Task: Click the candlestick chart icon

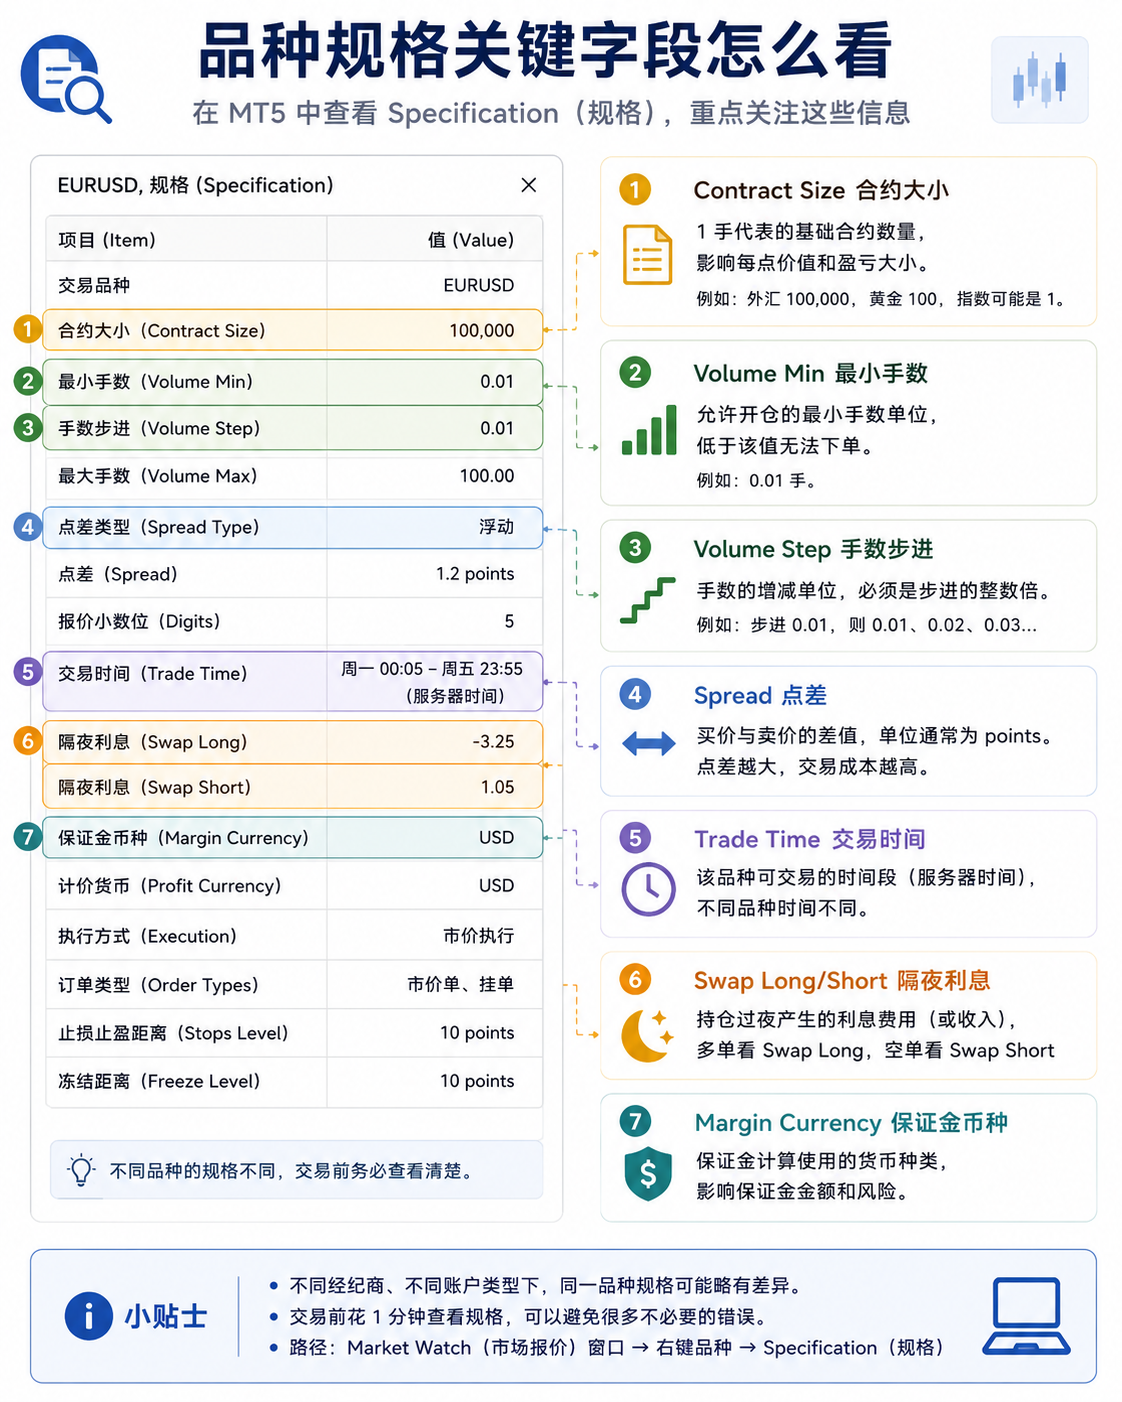Action: tap(1039, 80)
